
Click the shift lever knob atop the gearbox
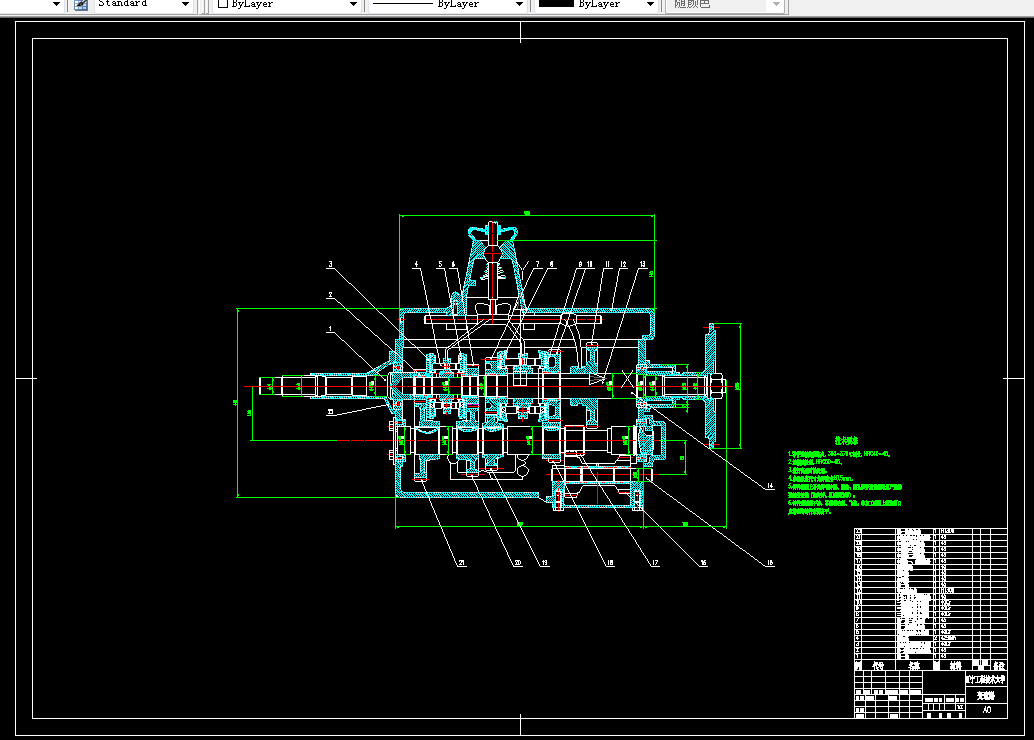tap(493, 231)
